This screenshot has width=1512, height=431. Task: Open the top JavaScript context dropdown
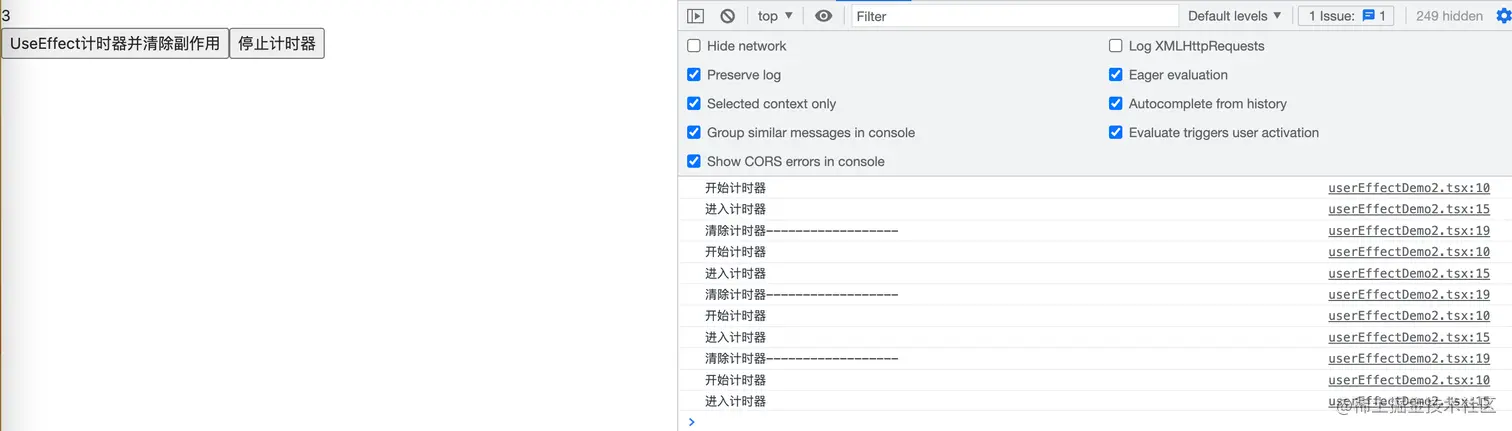click(x=775, y=16)
